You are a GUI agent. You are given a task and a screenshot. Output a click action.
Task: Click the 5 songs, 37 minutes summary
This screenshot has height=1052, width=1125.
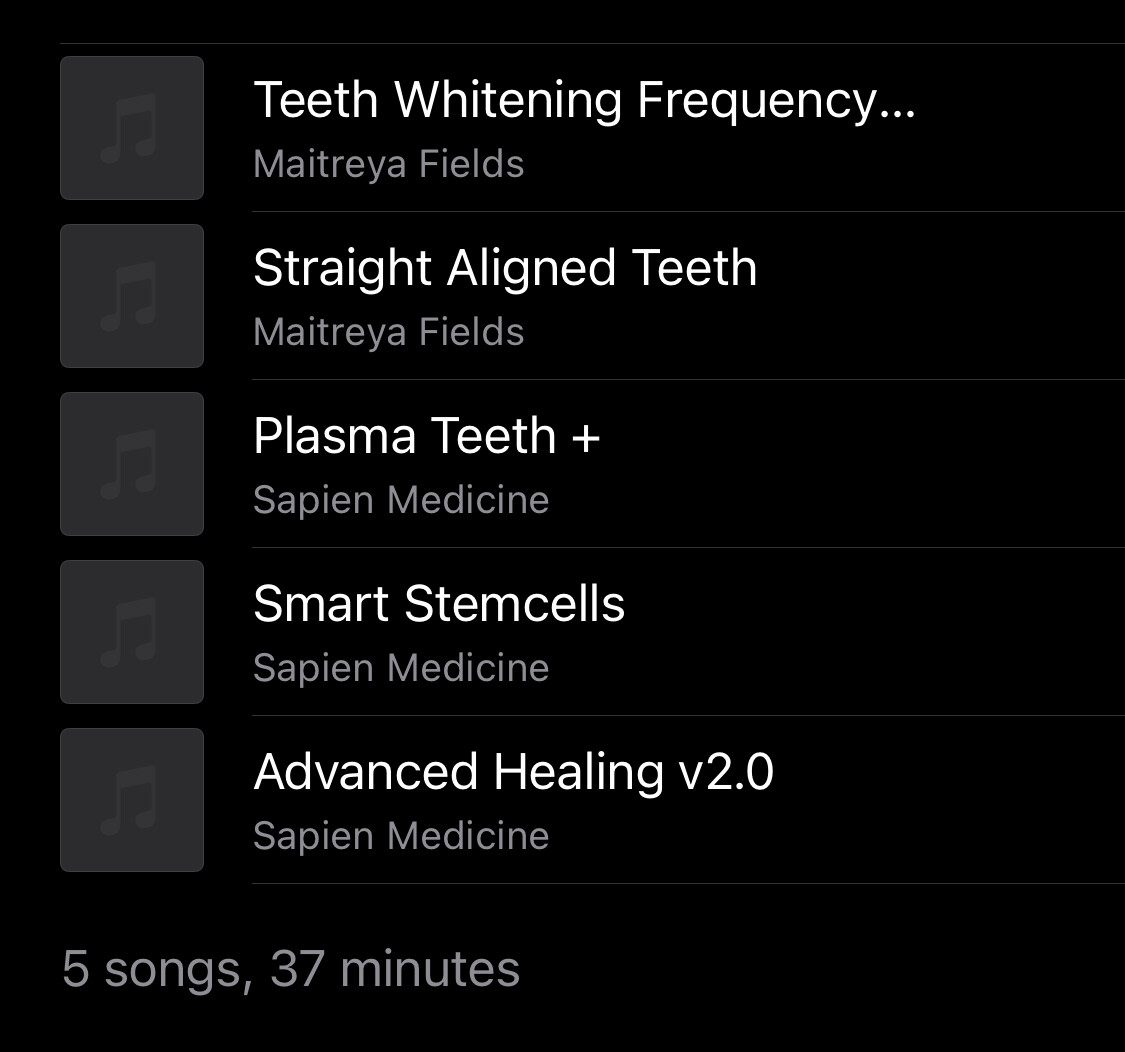(291, 969)
